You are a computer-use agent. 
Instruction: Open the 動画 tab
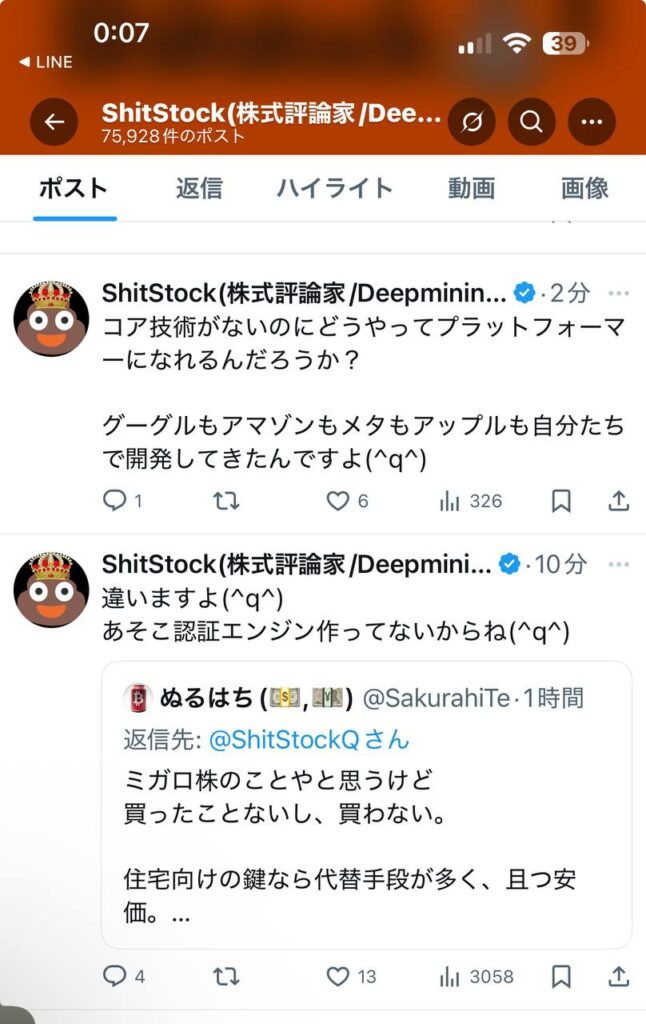click(471, 188)
